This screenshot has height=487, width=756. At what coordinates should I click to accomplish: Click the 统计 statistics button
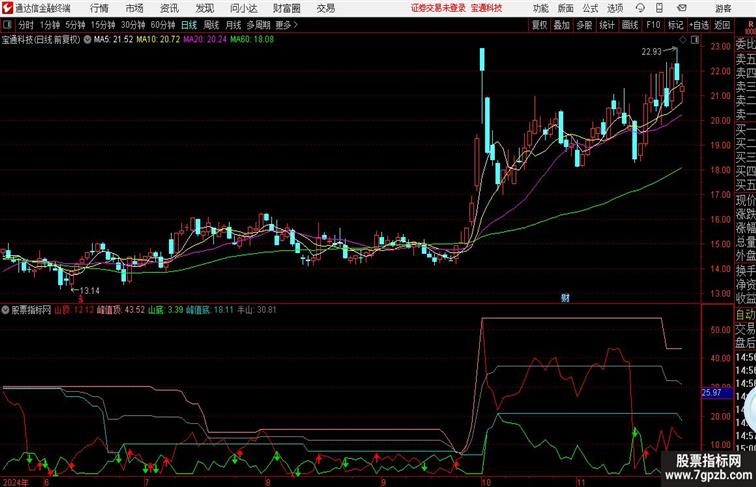[x=607, y=25]
